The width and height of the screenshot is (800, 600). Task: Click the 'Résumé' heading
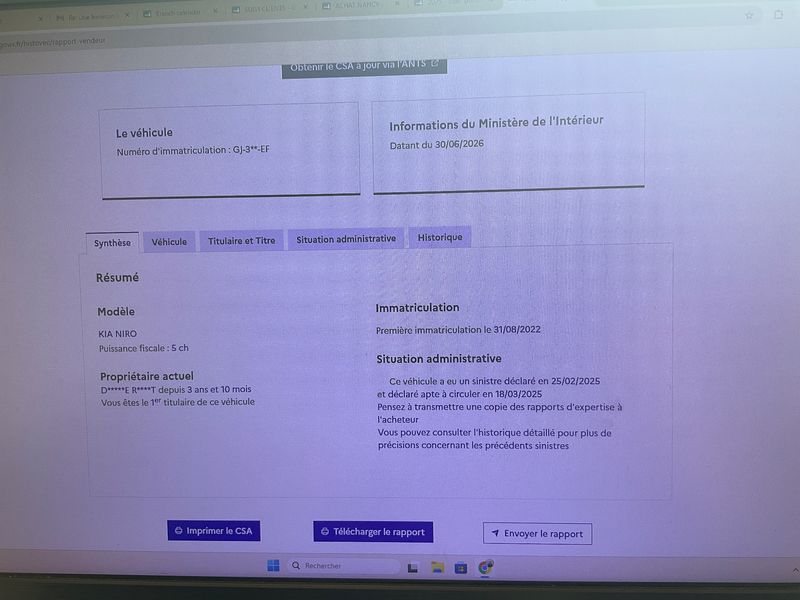(x=117, y=278)
